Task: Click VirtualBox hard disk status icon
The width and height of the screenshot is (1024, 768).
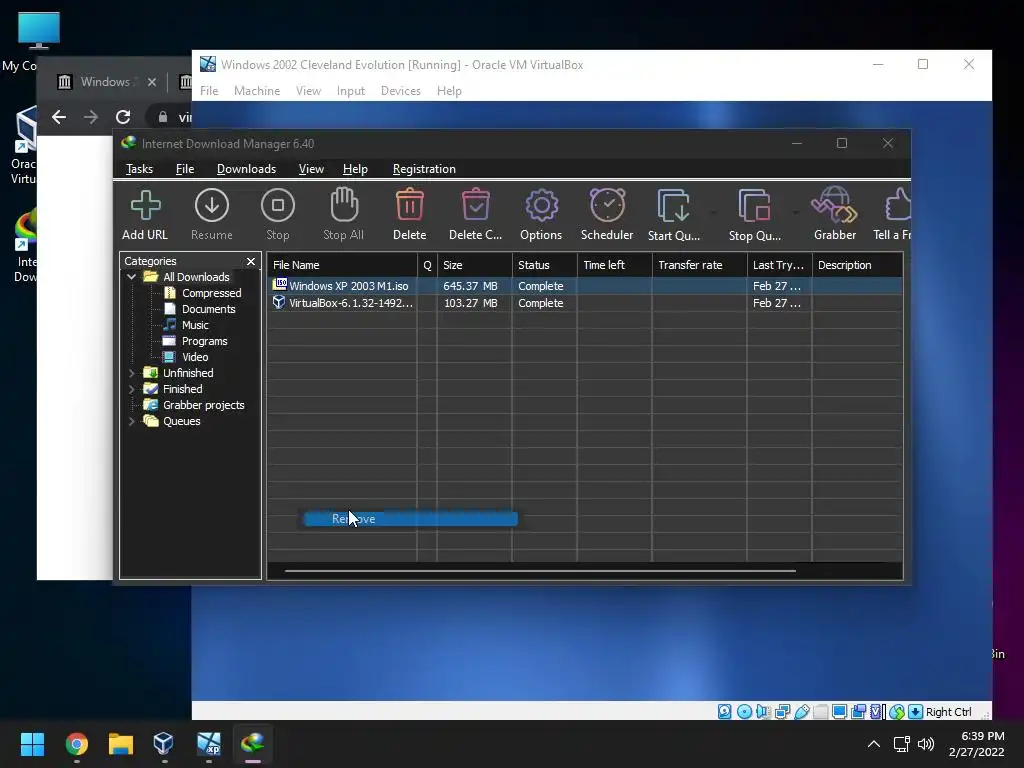Action: (724, 712)
